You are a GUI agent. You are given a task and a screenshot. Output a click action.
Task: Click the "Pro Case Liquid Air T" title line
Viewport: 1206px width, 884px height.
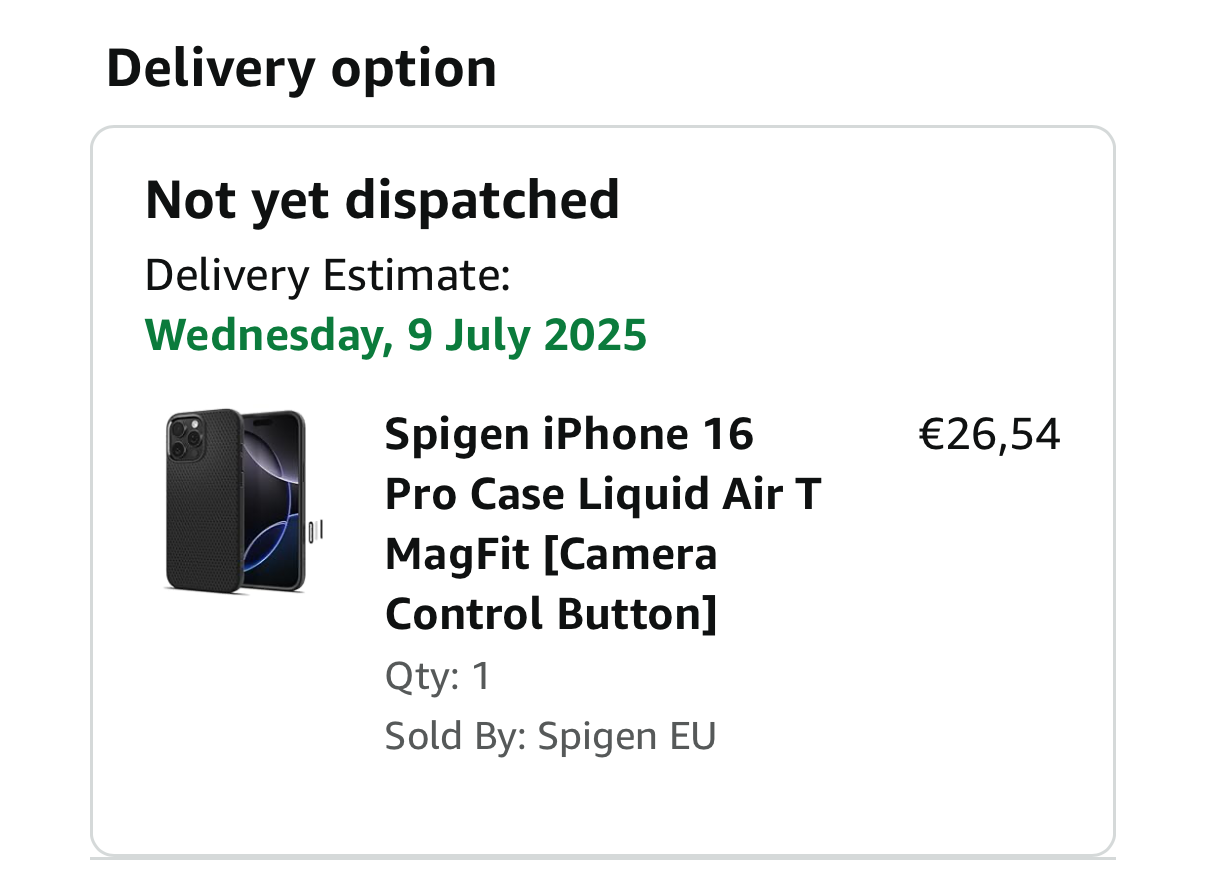coord(602,495)
